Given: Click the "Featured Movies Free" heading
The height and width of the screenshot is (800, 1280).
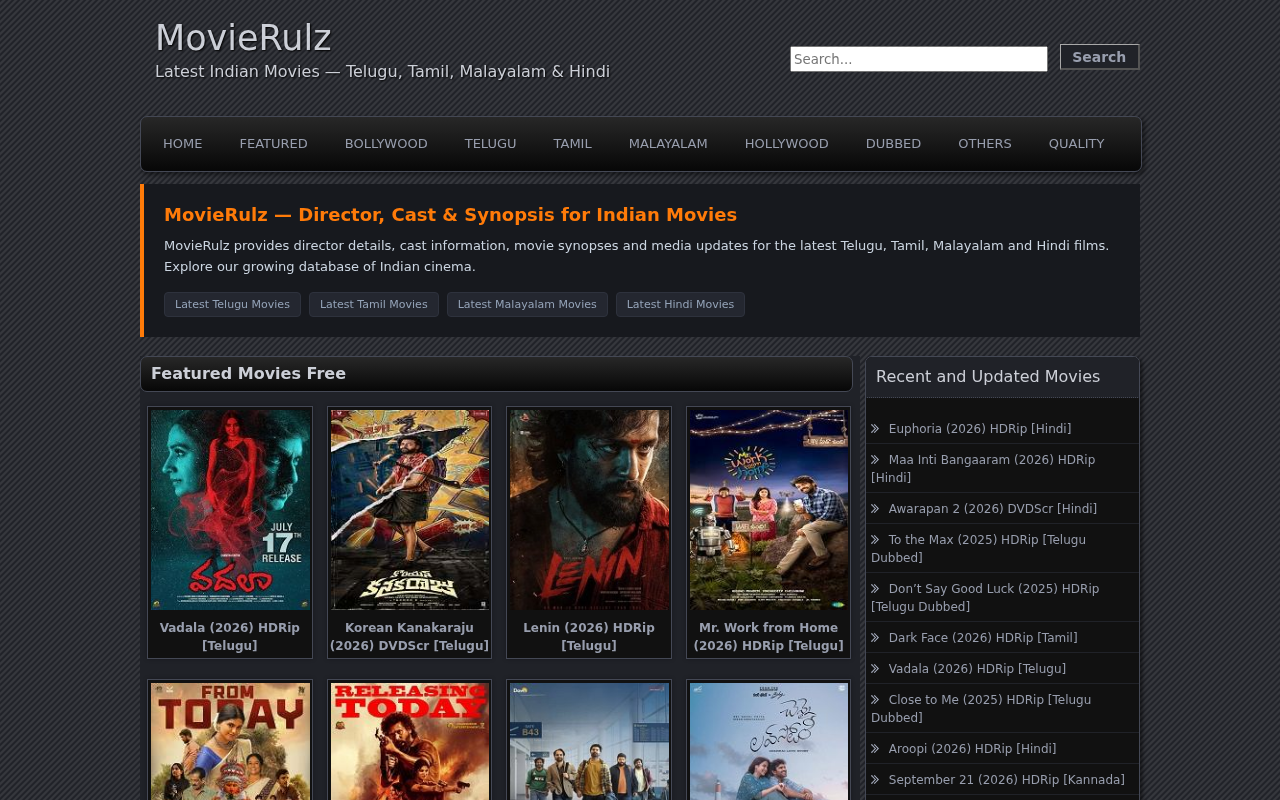Looking at the screenshot, I should (x=248, y=374).
